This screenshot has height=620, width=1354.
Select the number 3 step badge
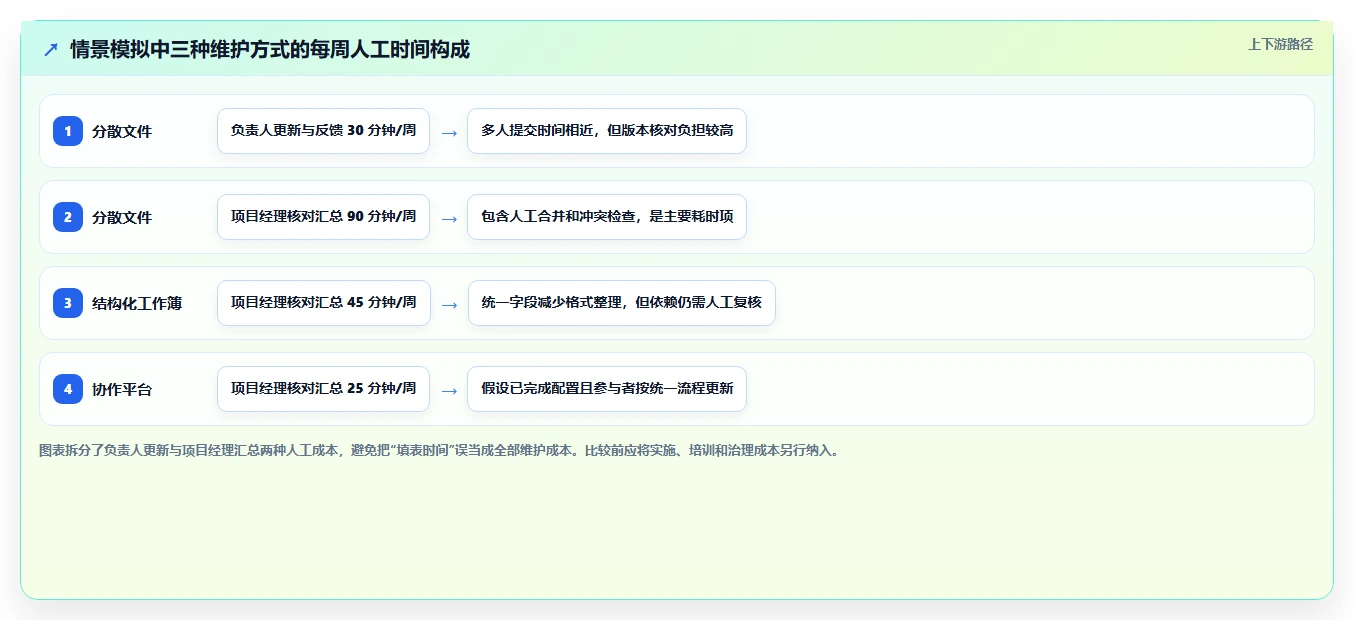(x=68, y=303)
